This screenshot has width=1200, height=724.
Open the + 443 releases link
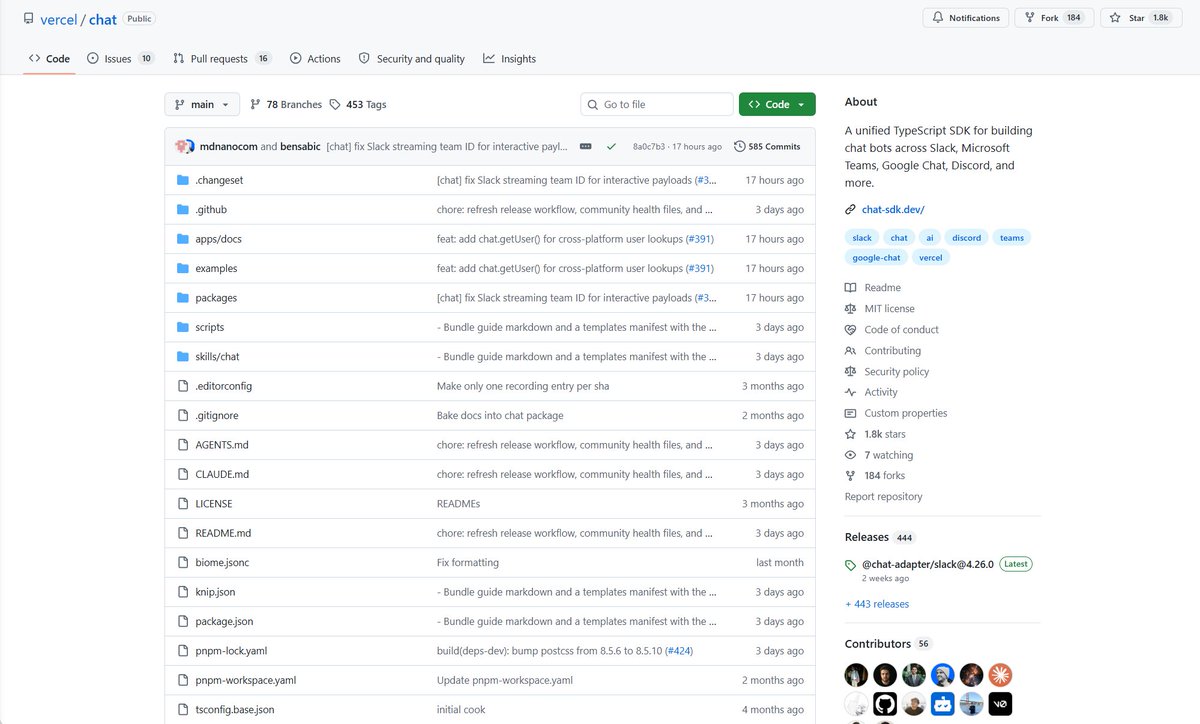coord(877,604)
